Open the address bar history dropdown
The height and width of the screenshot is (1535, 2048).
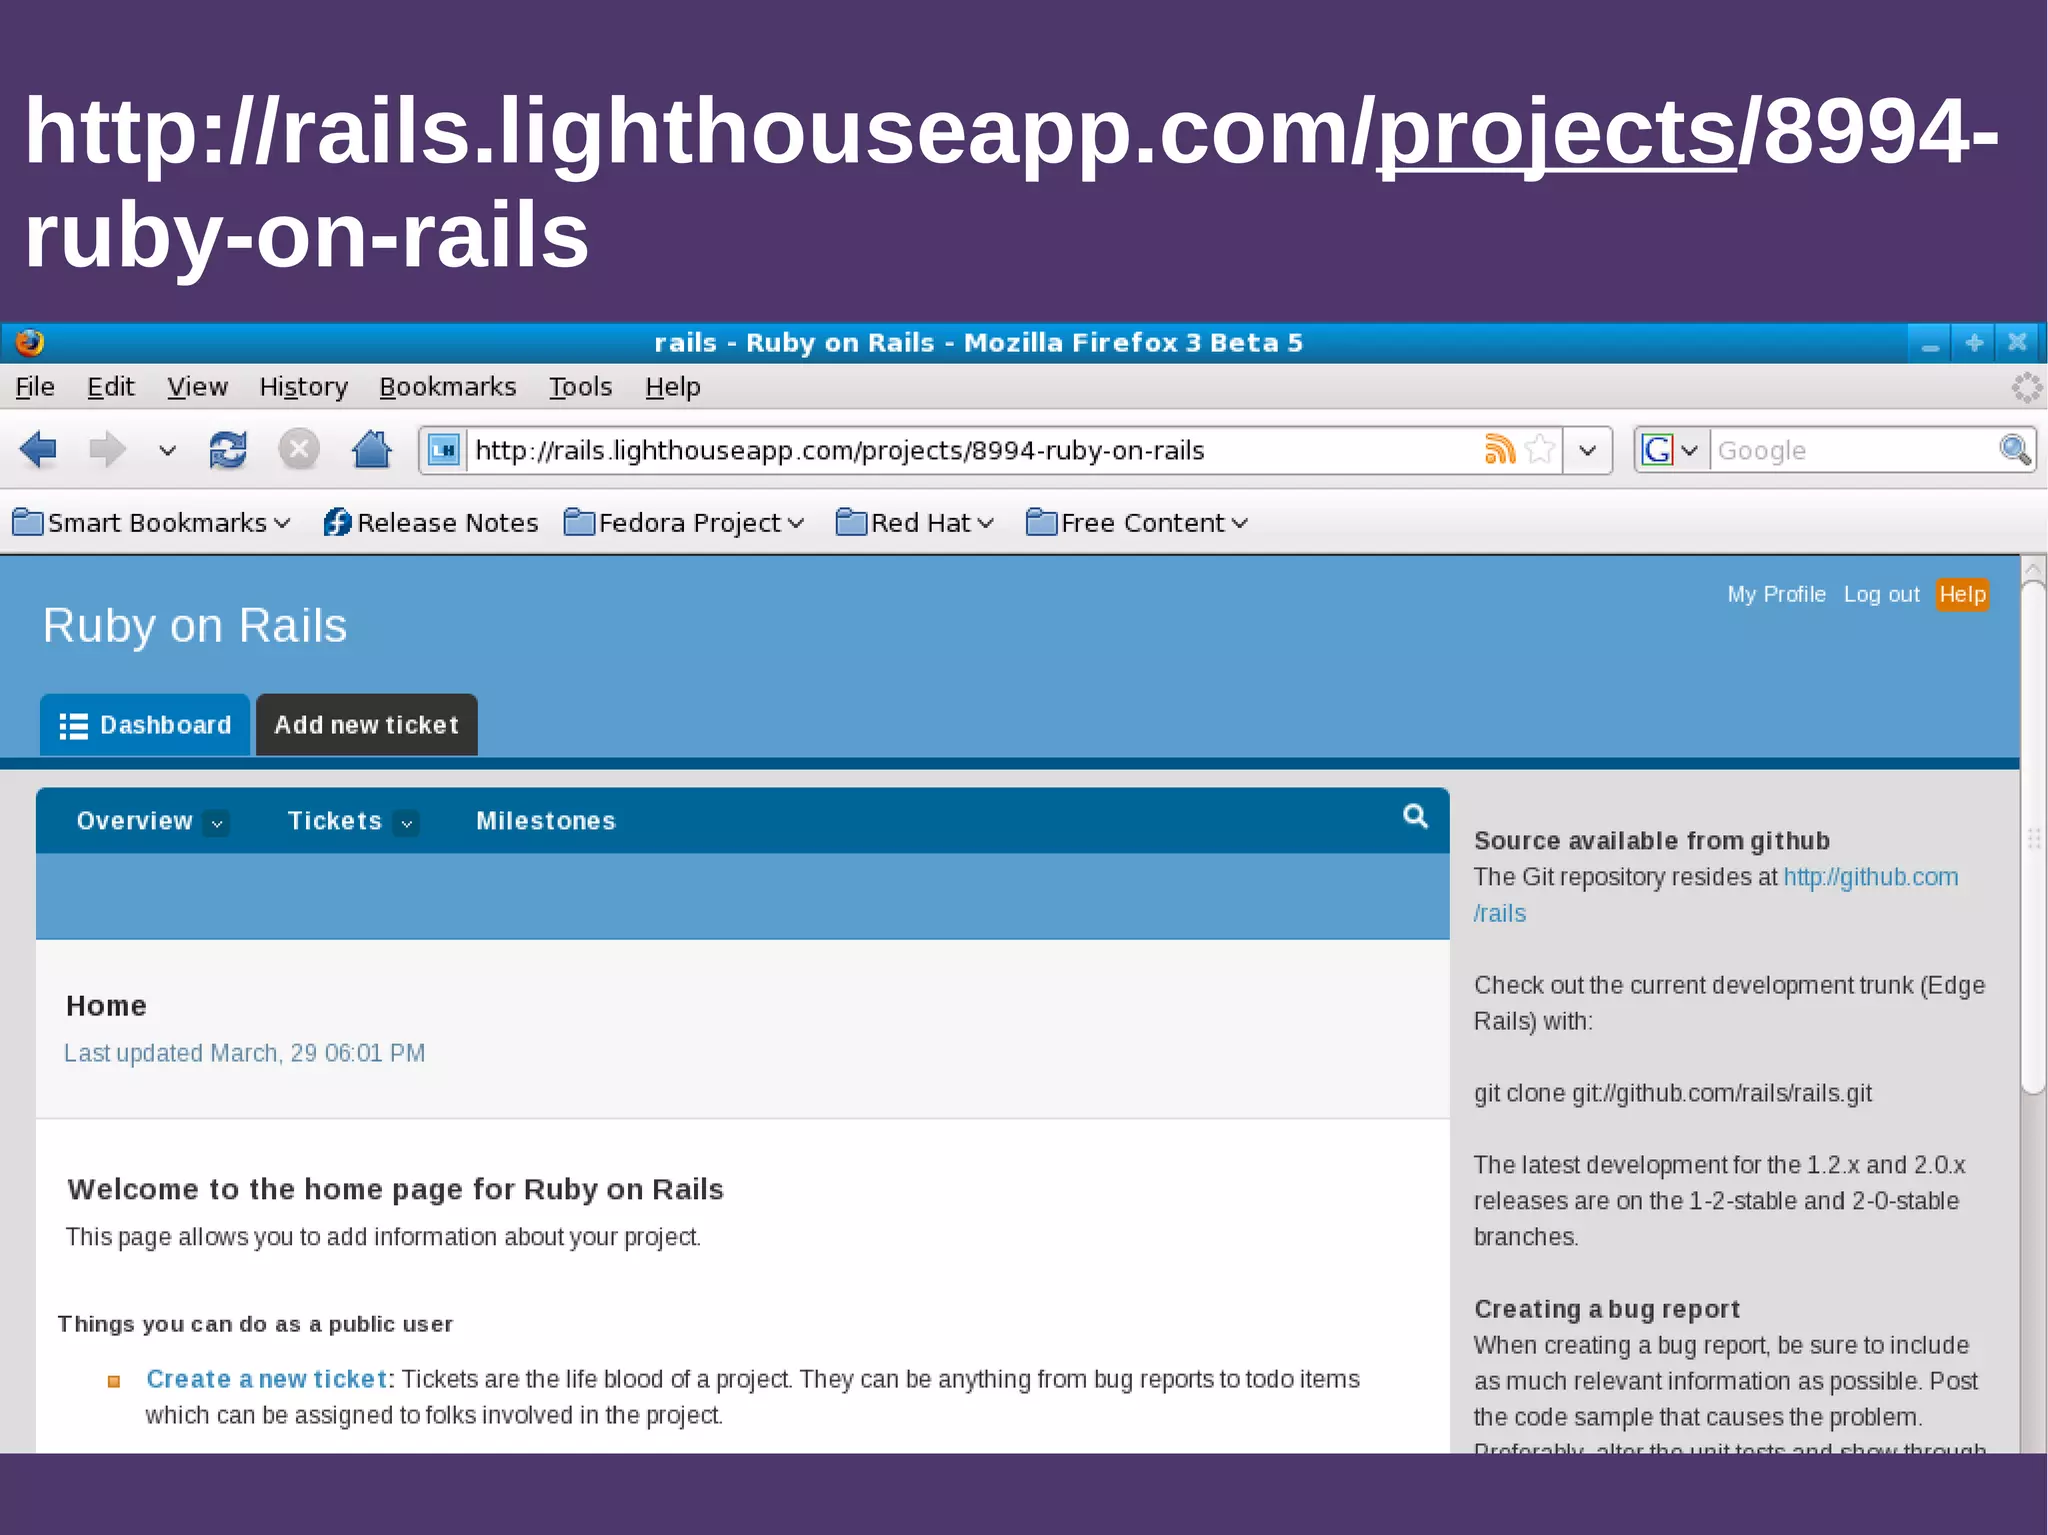click(1587, 450)
